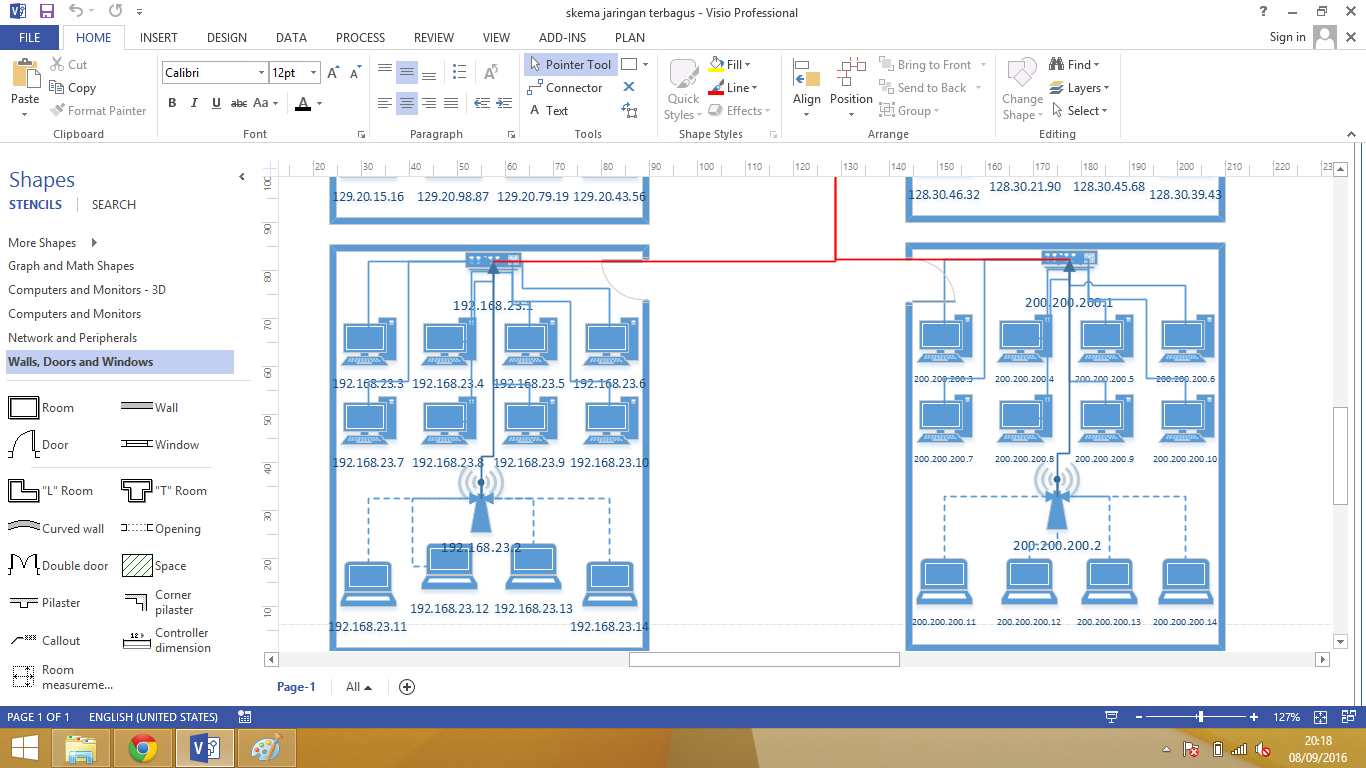Open the Windows Start menu
Image resolution: width=1366 pixels, height=768 pixels.
(x=24, y=748)
